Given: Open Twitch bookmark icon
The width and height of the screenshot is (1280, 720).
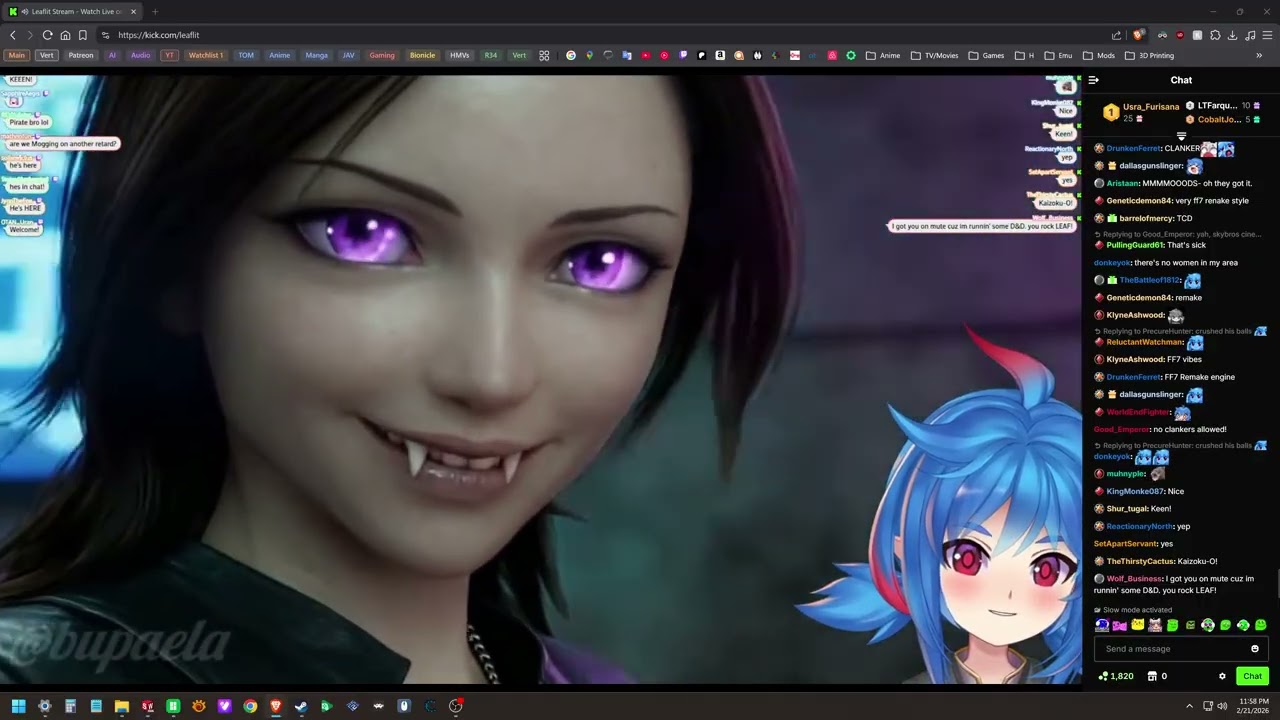Looking at the screenshot, I should (683, 56).
